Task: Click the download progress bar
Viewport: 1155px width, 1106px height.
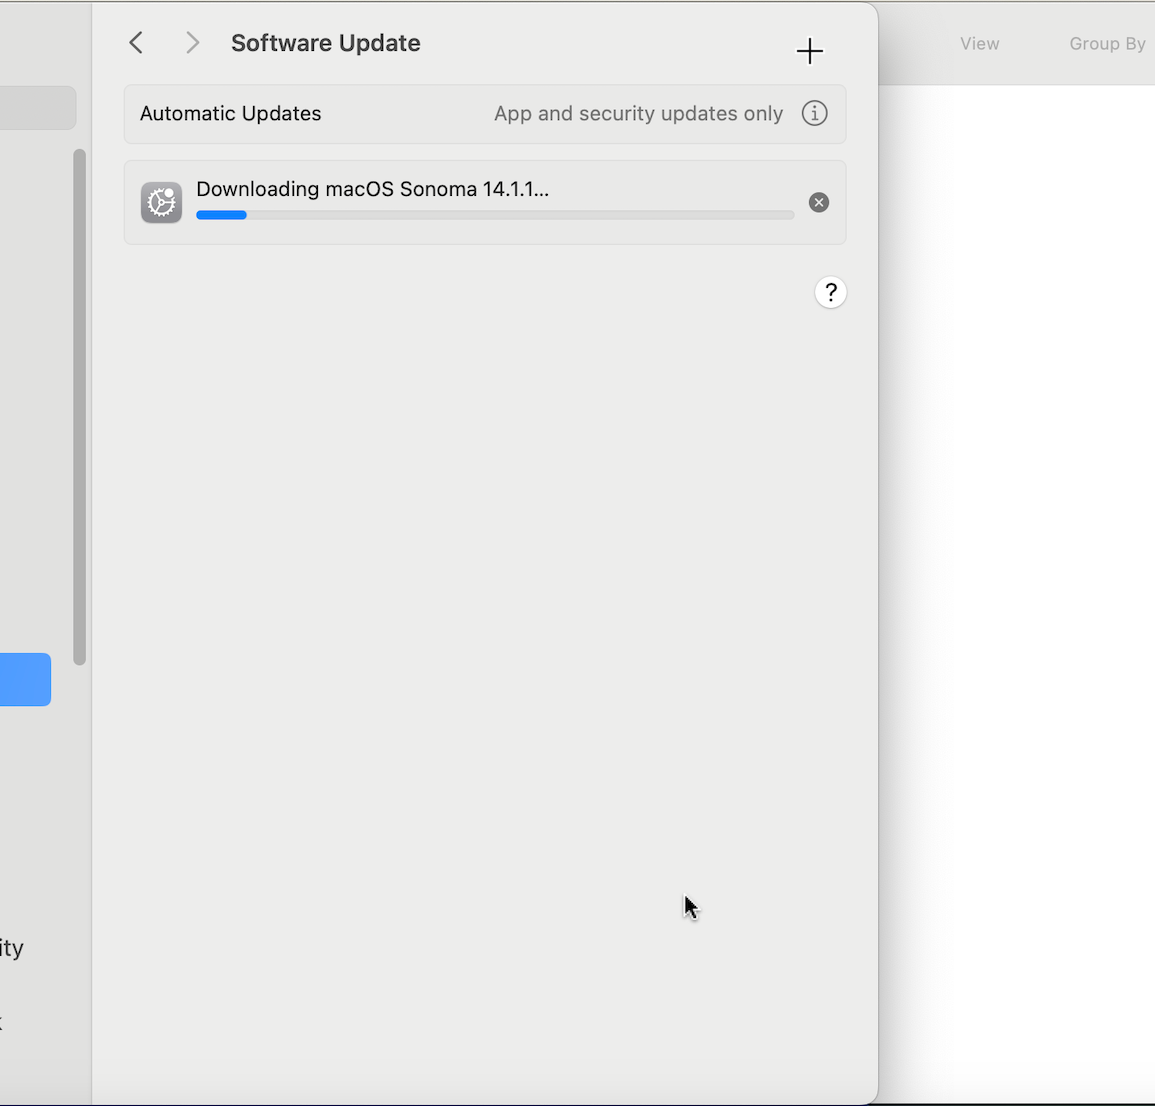Action: point(495,215)
